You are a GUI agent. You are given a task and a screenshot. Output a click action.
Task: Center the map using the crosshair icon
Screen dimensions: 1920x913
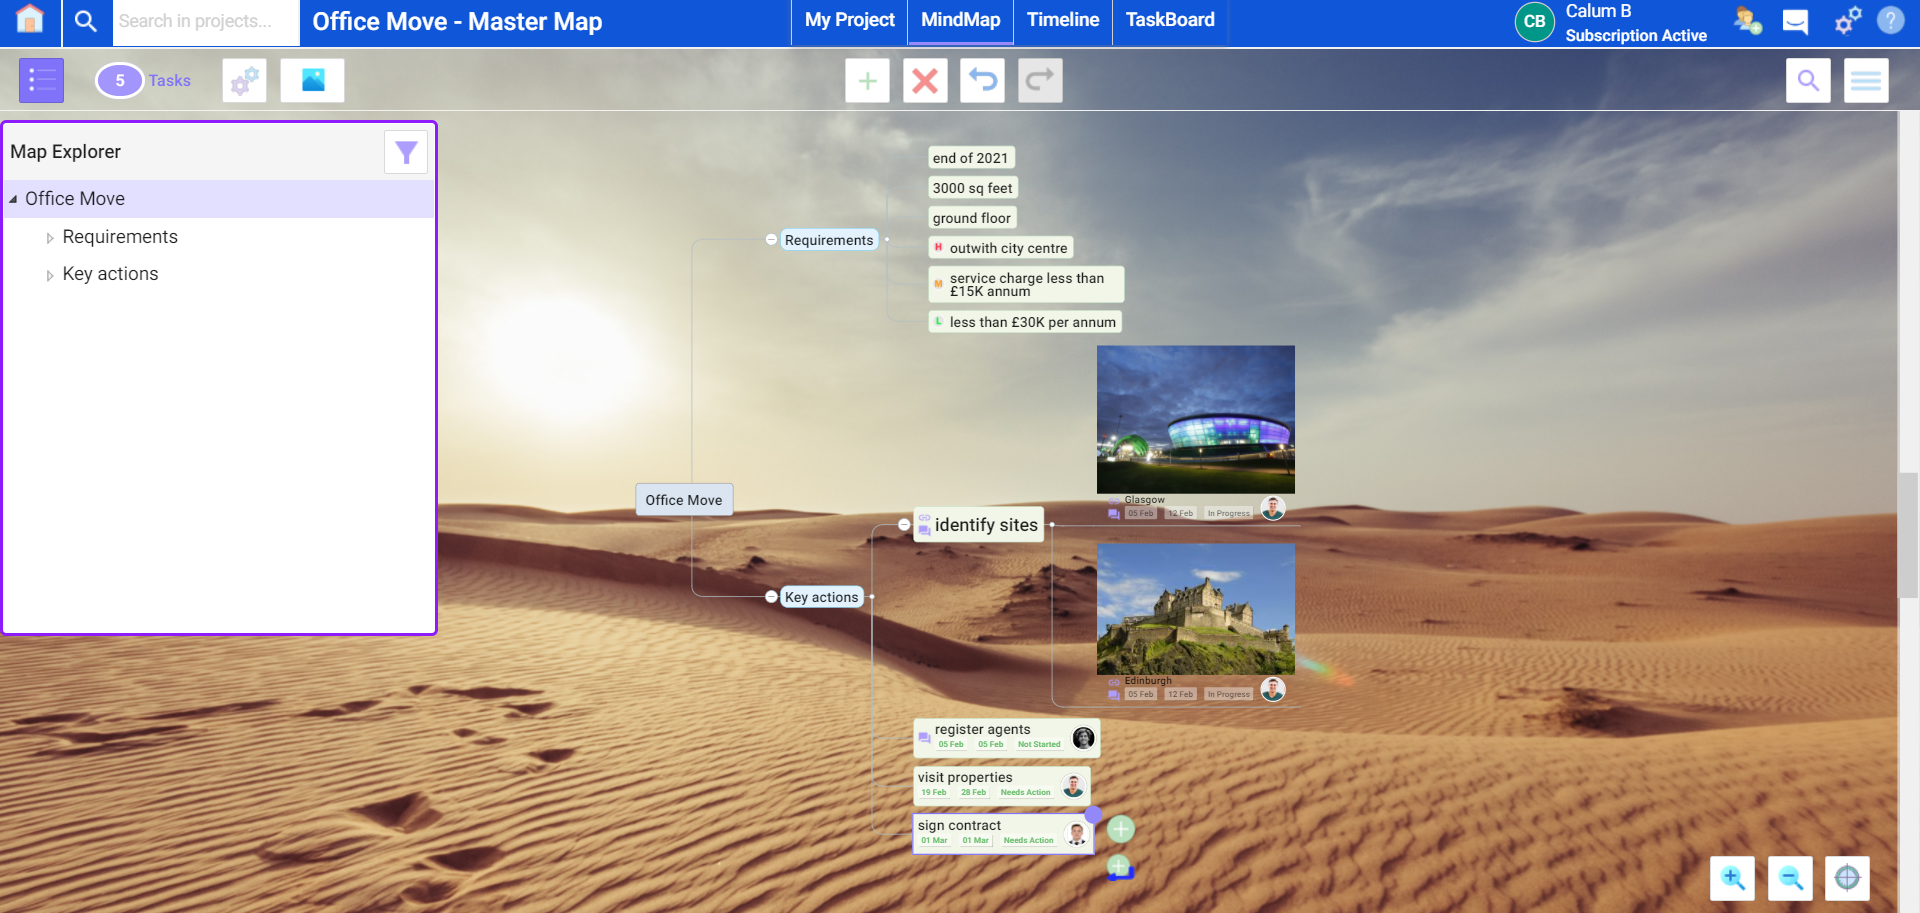pyautogui.click(x=1849, y=878)
